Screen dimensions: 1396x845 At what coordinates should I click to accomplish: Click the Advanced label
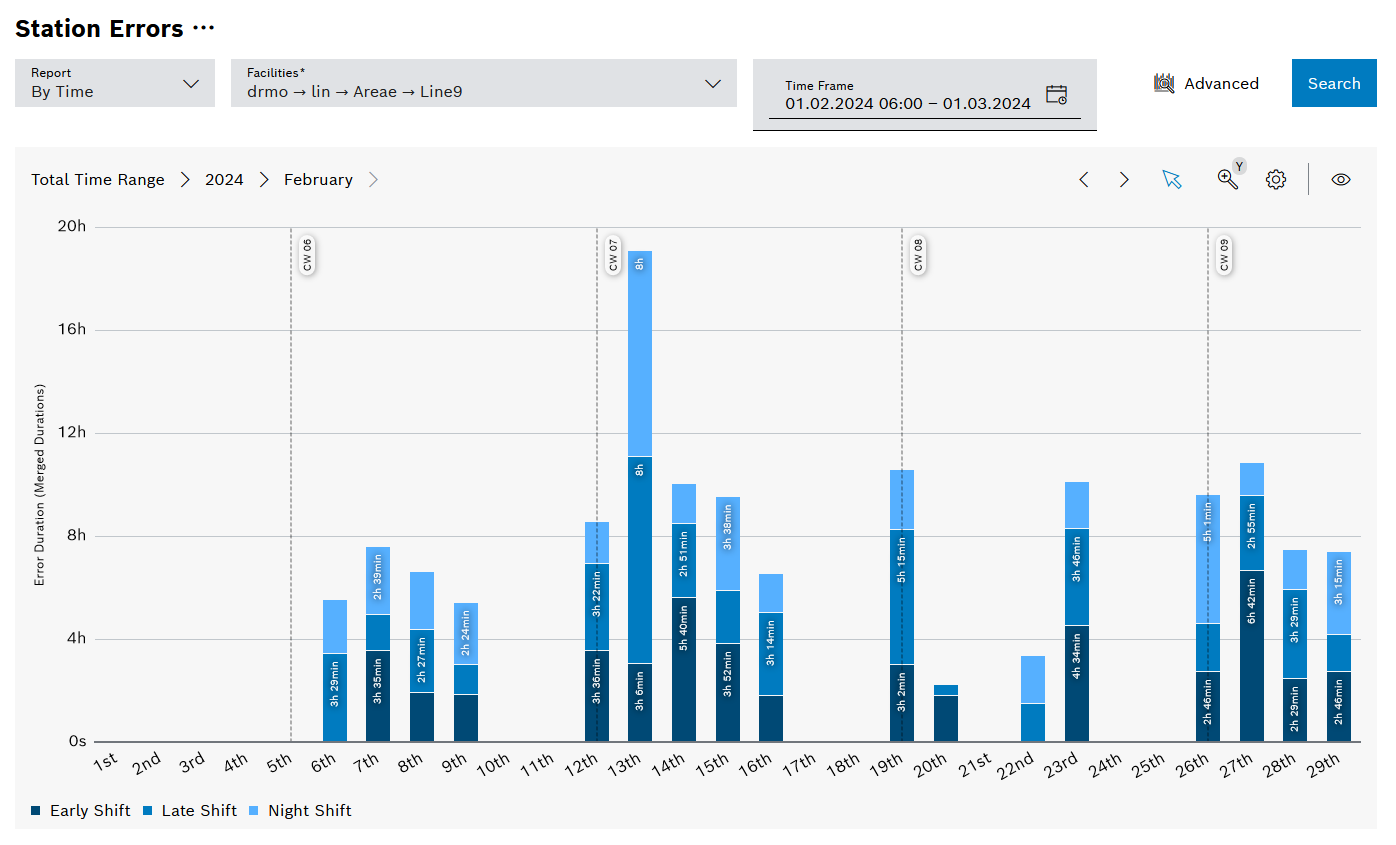pyautogui.click(x=1221, y=83)
